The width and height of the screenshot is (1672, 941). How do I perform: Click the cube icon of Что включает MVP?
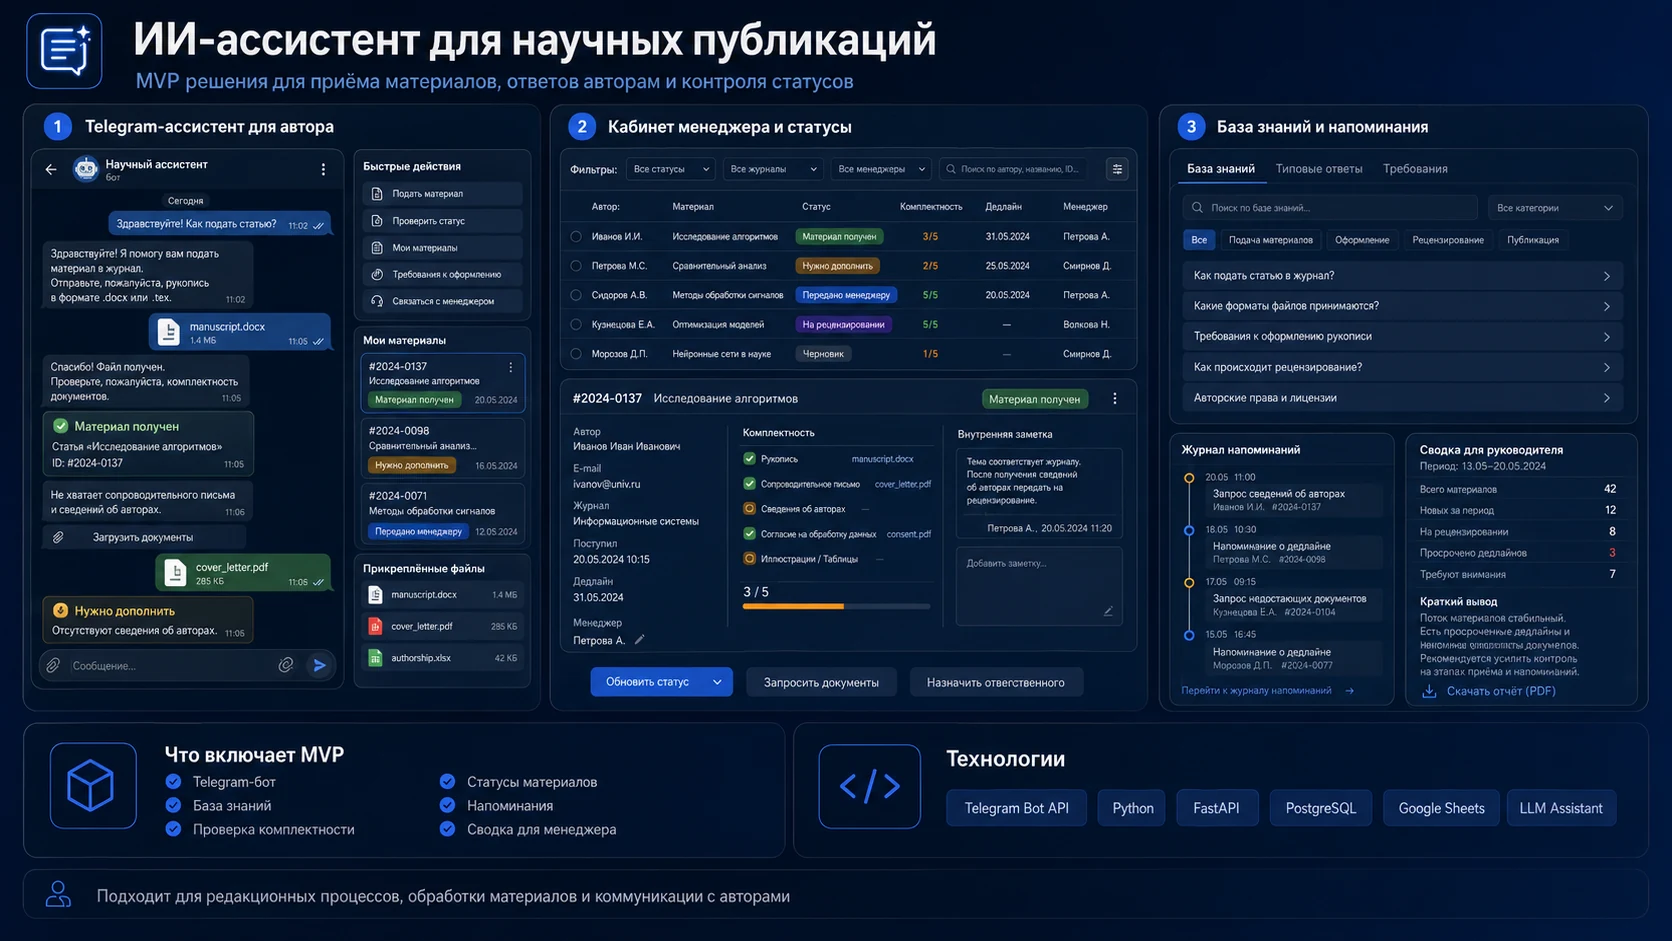[93, 785]
